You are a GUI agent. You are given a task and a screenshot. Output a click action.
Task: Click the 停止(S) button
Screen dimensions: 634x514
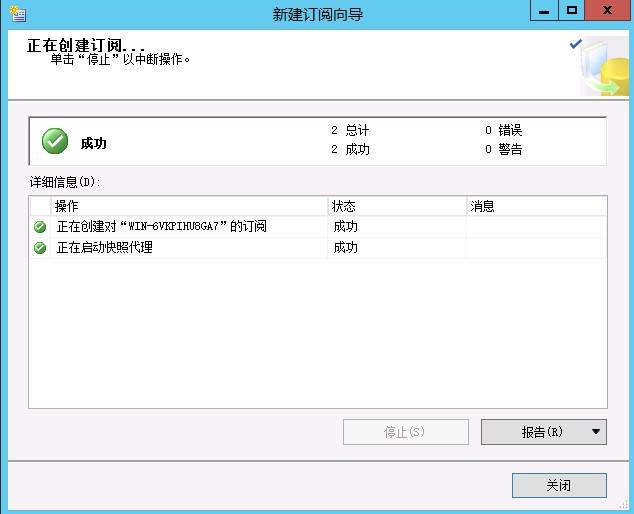[x=405, y=432]
